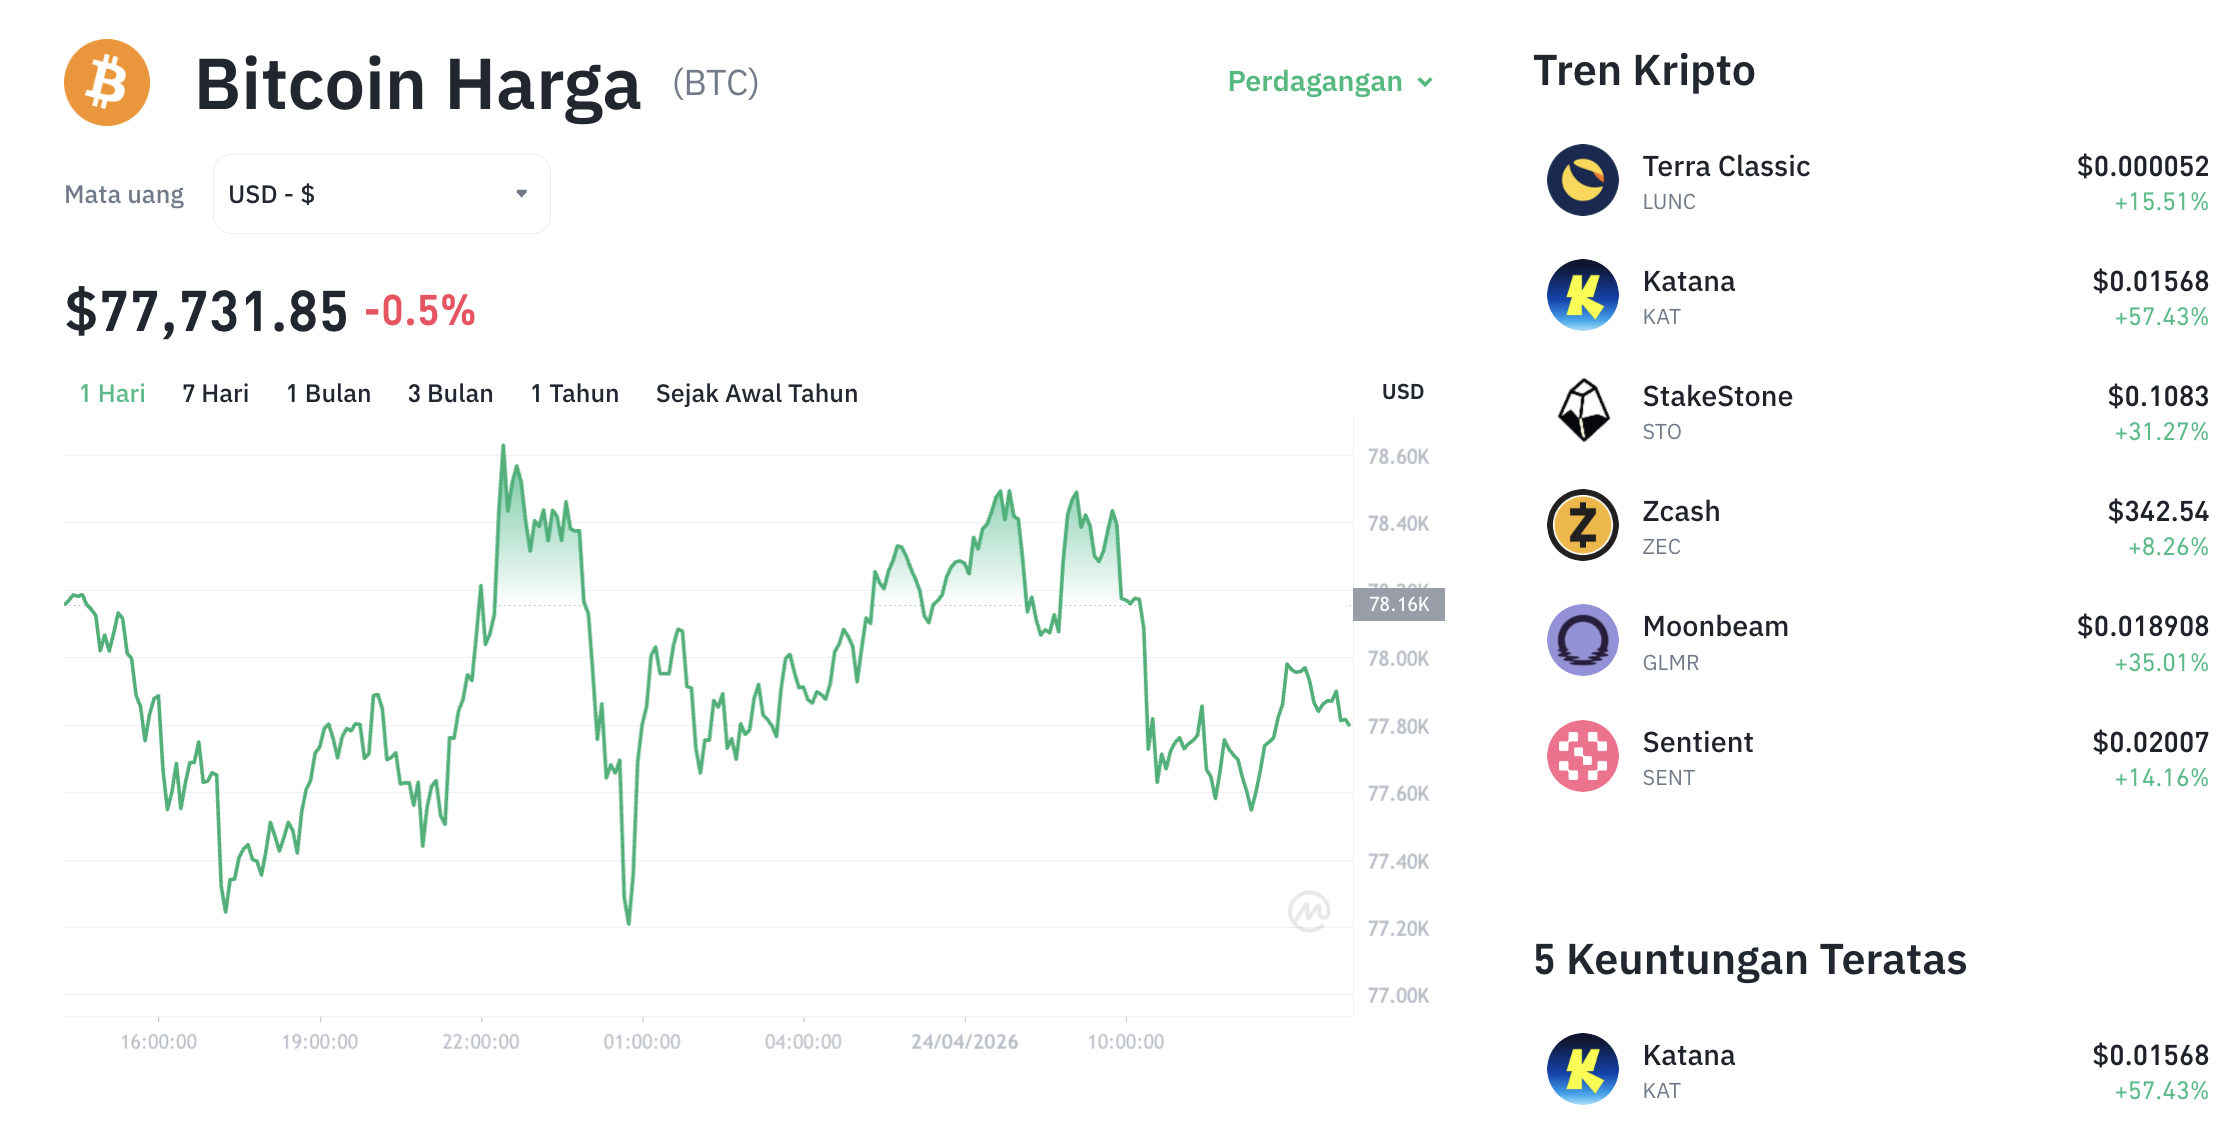Viewport: 2224px width, 1122px height.
Task: Click the Katana coin icon
Action: coord(1583,296)
